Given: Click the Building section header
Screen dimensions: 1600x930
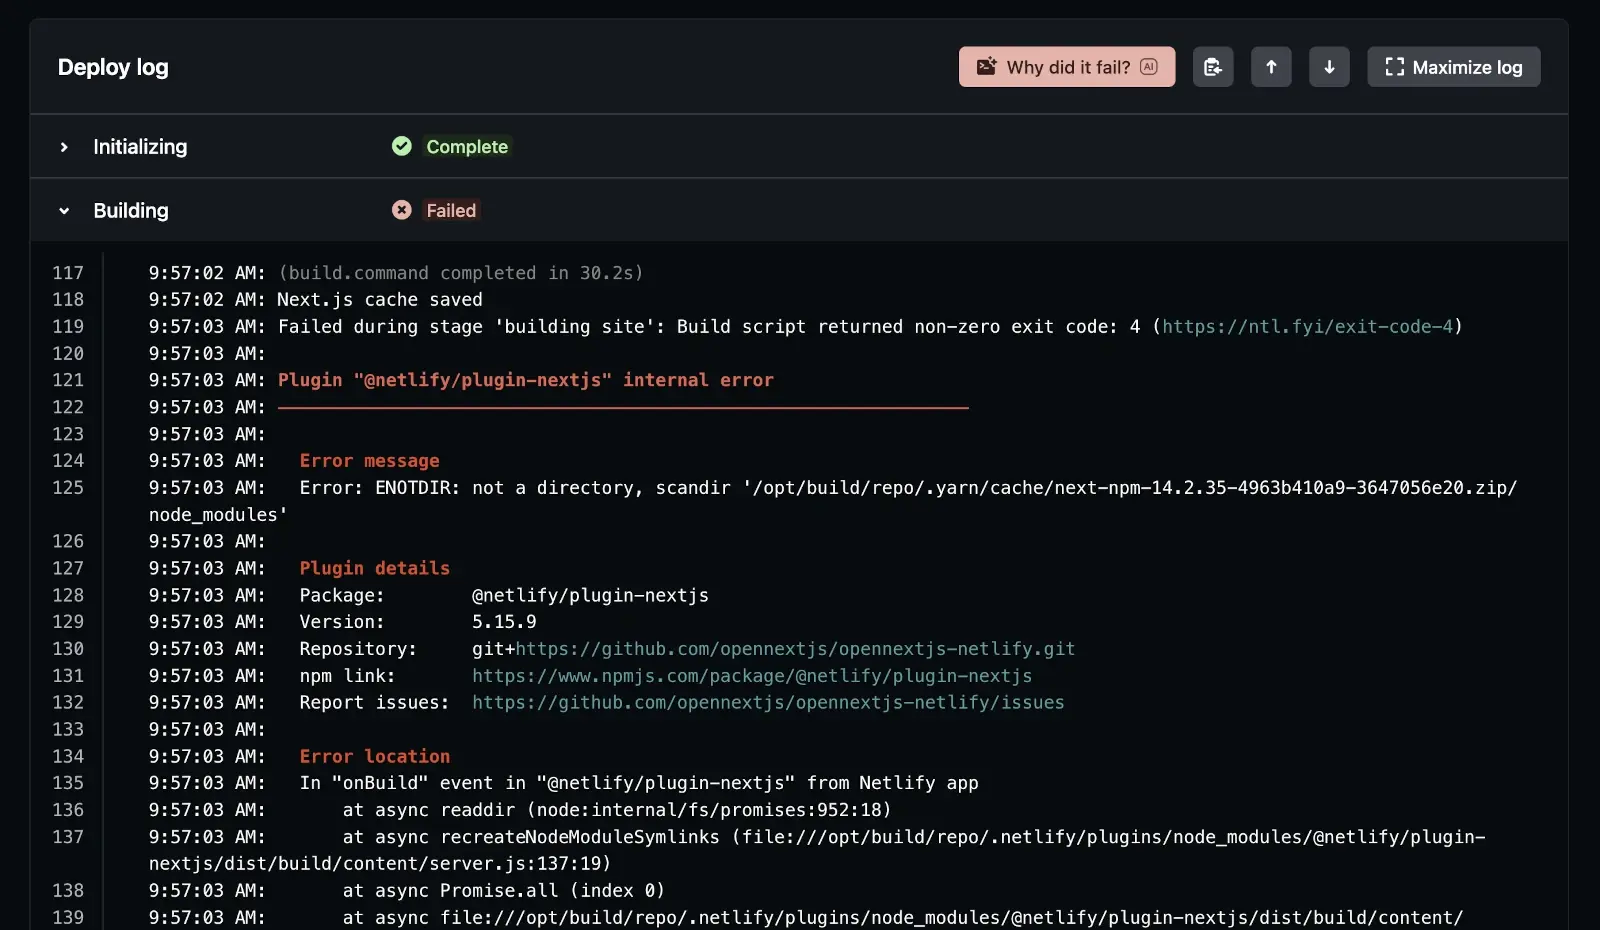Looking at the screenshot, I should 131,211.
